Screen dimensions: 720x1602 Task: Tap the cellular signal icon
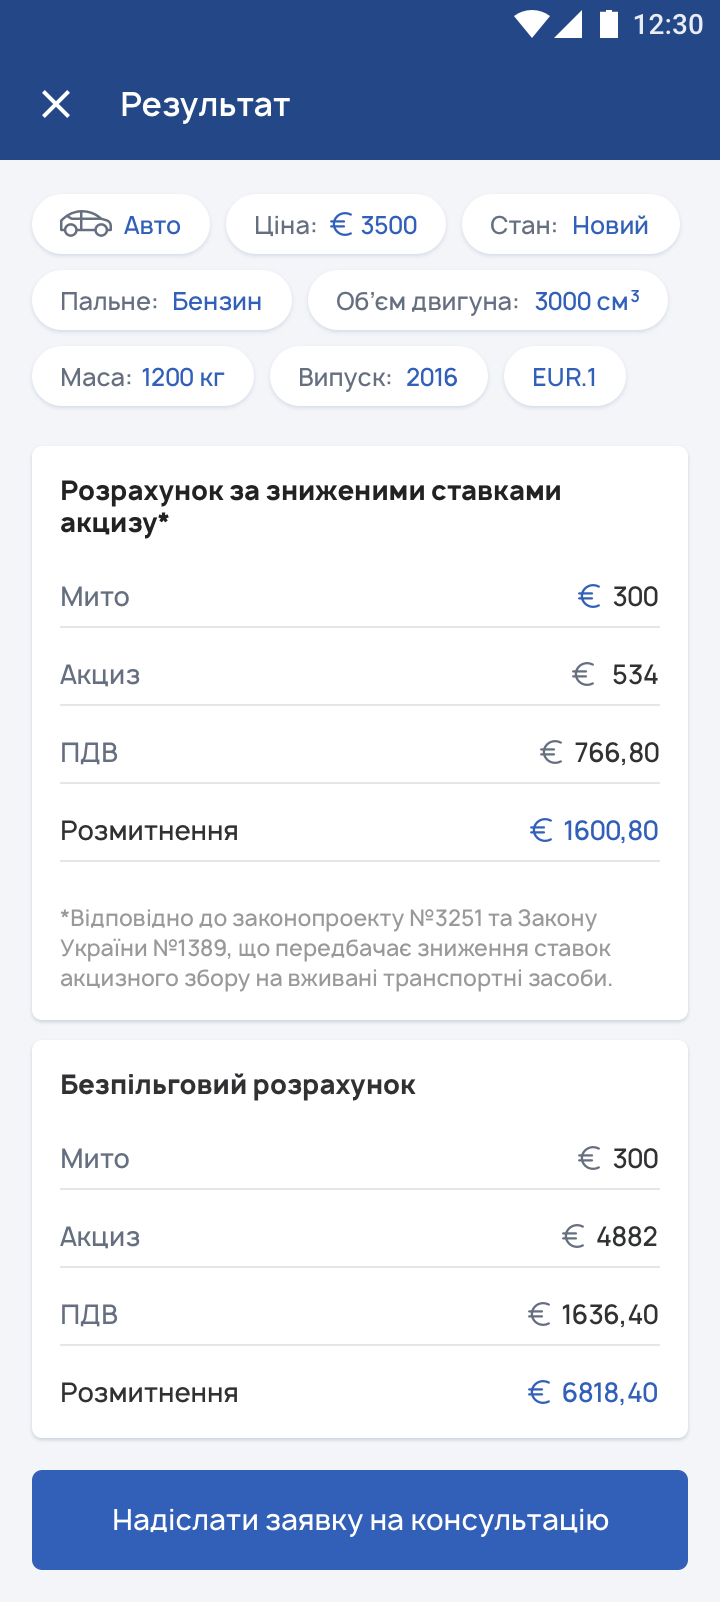(568, 24)
